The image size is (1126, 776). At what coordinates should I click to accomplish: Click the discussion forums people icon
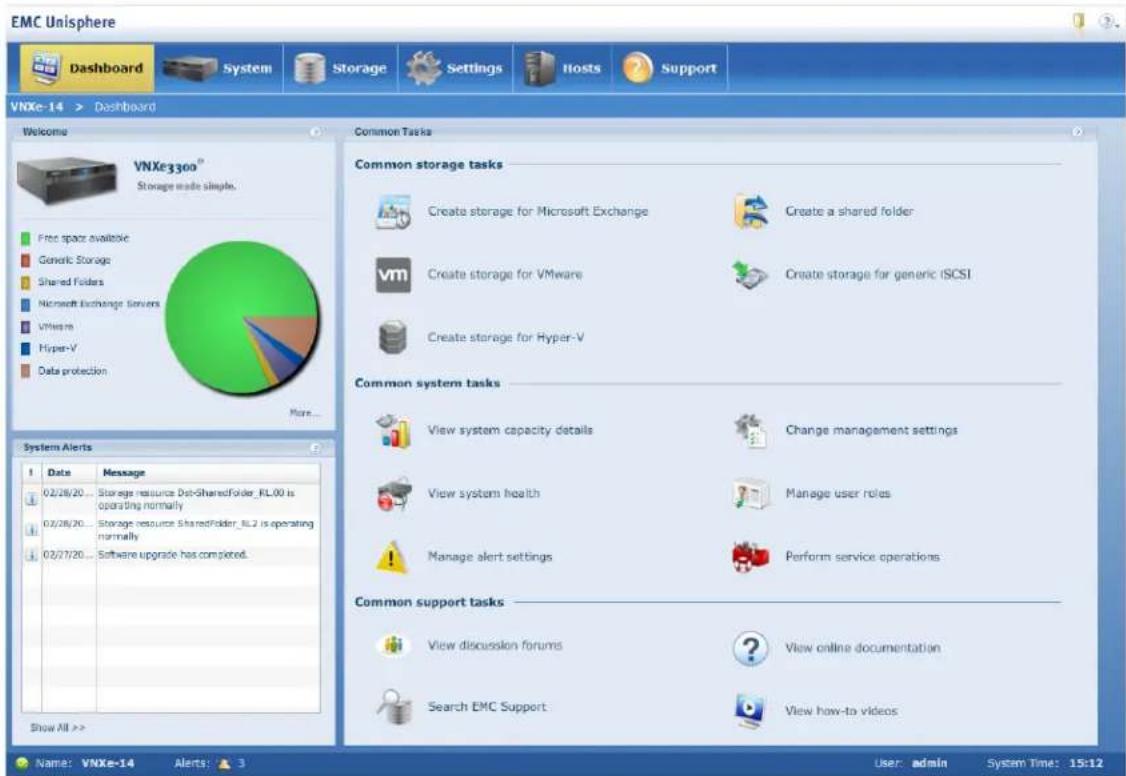click(x=393, y=645)
